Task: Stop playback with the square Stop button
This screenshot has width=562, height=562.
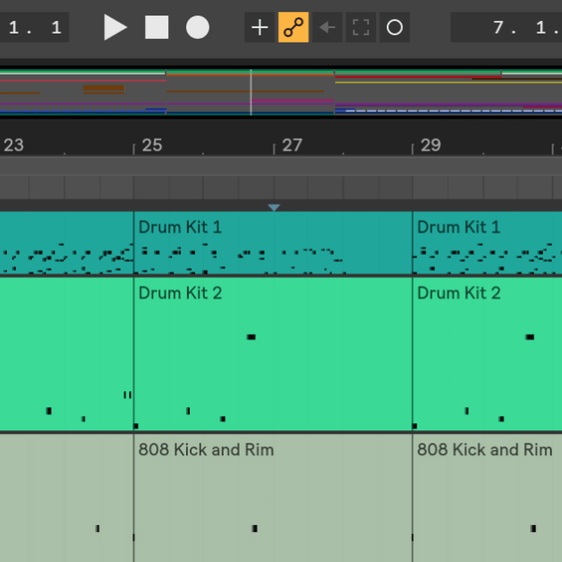Action: tap(157, 27)
